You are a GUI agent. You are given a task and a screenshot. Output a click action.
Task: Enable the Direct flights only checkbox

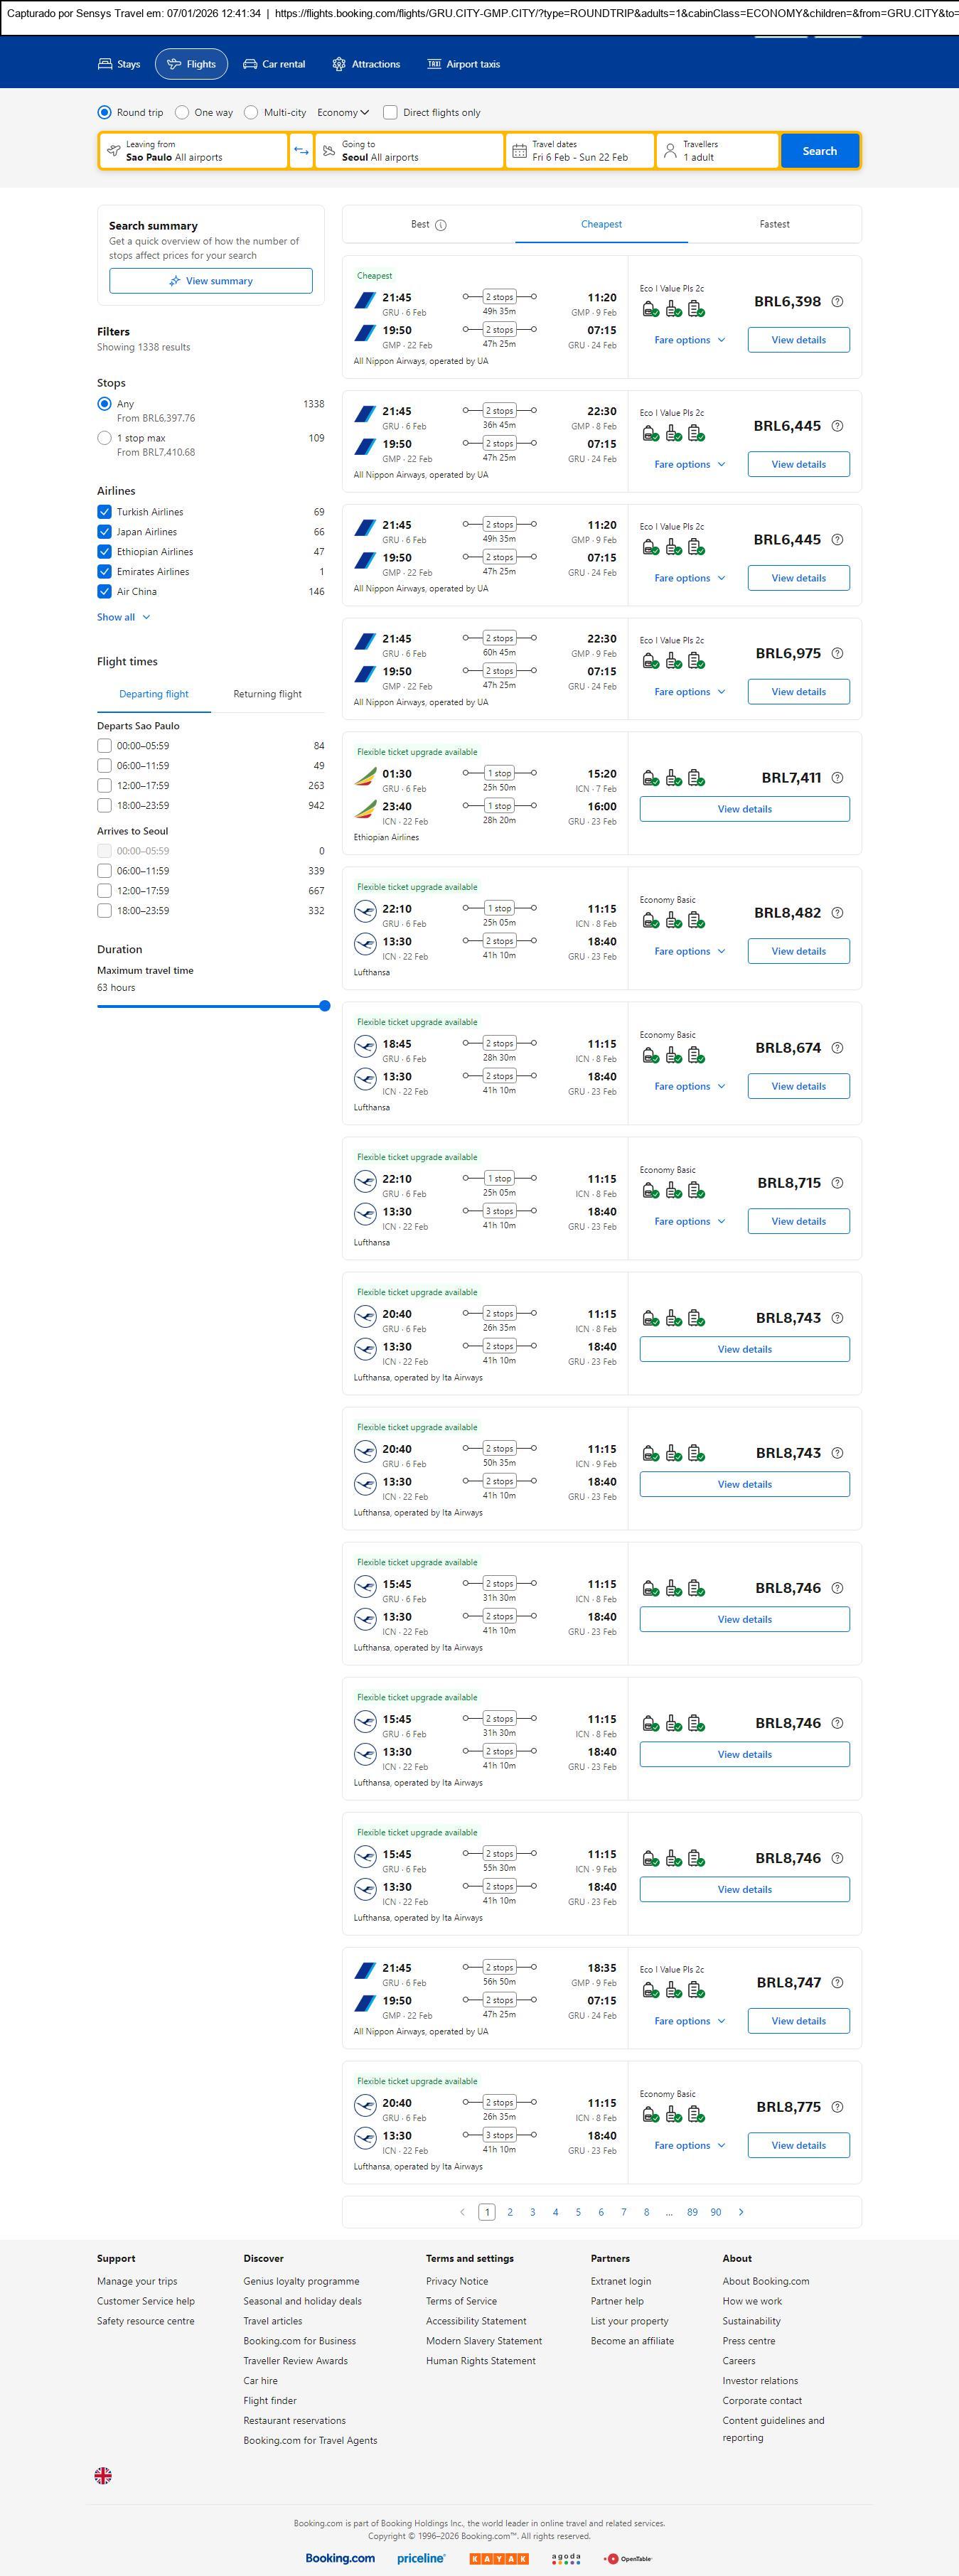[390, 113]
